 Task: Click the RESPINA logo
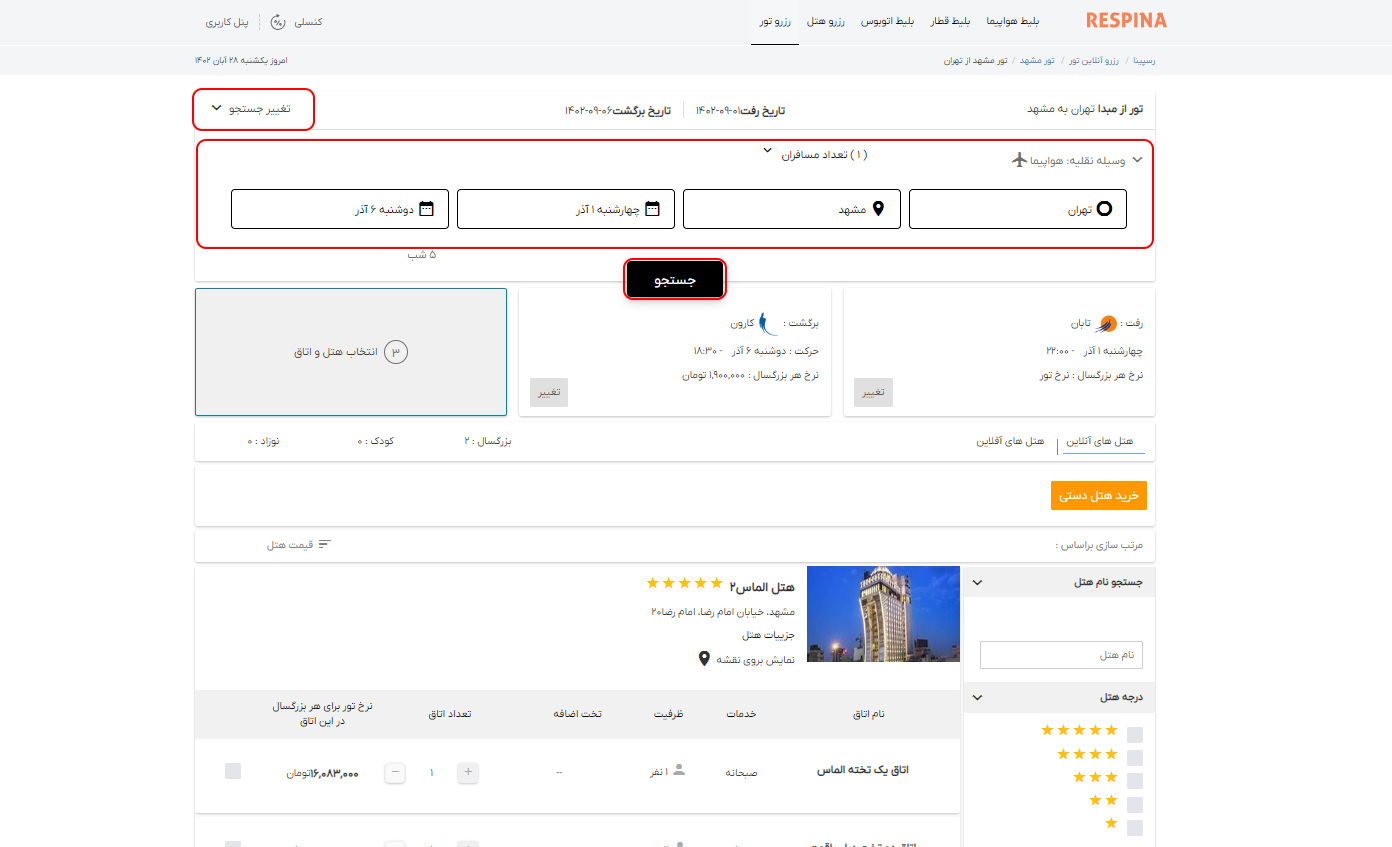1125,19
